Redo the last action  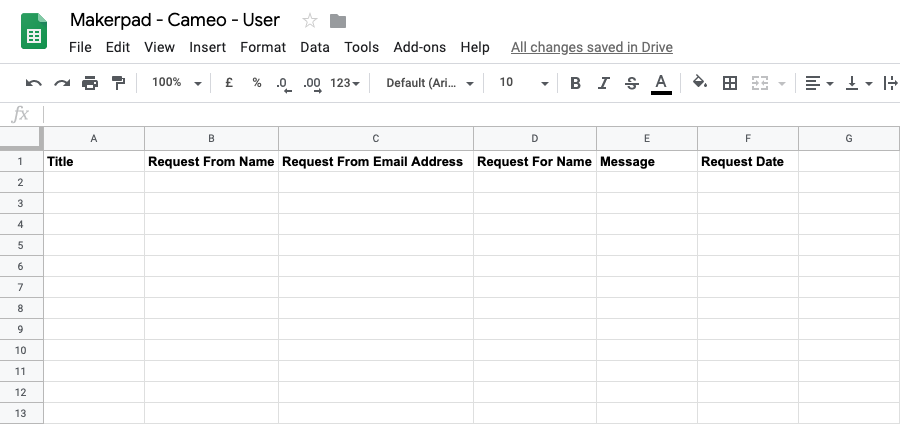pos(62,83)
